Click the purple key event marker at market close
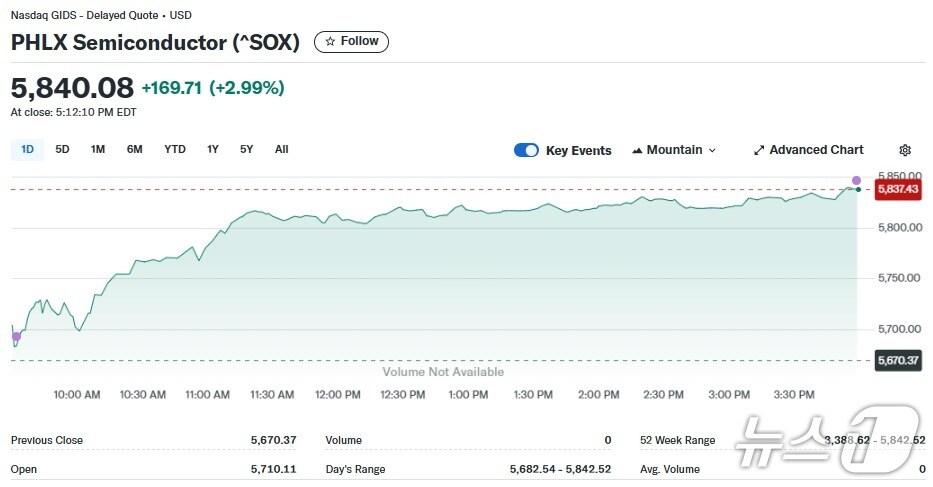 [x=856, y=181]
